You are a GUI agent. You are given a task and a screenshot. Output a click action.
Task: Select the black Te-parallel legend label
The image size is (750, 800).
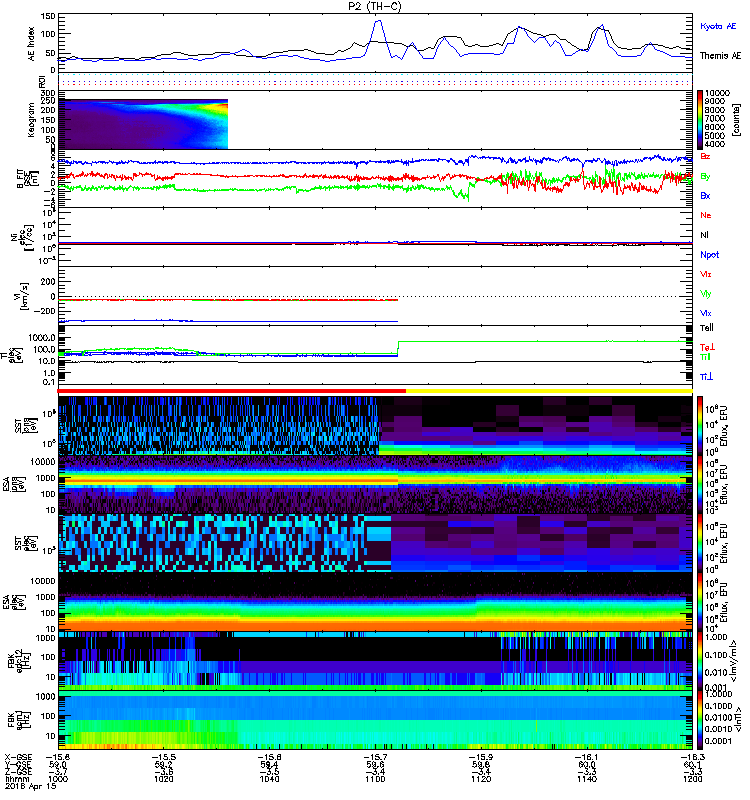coord(706,328)
